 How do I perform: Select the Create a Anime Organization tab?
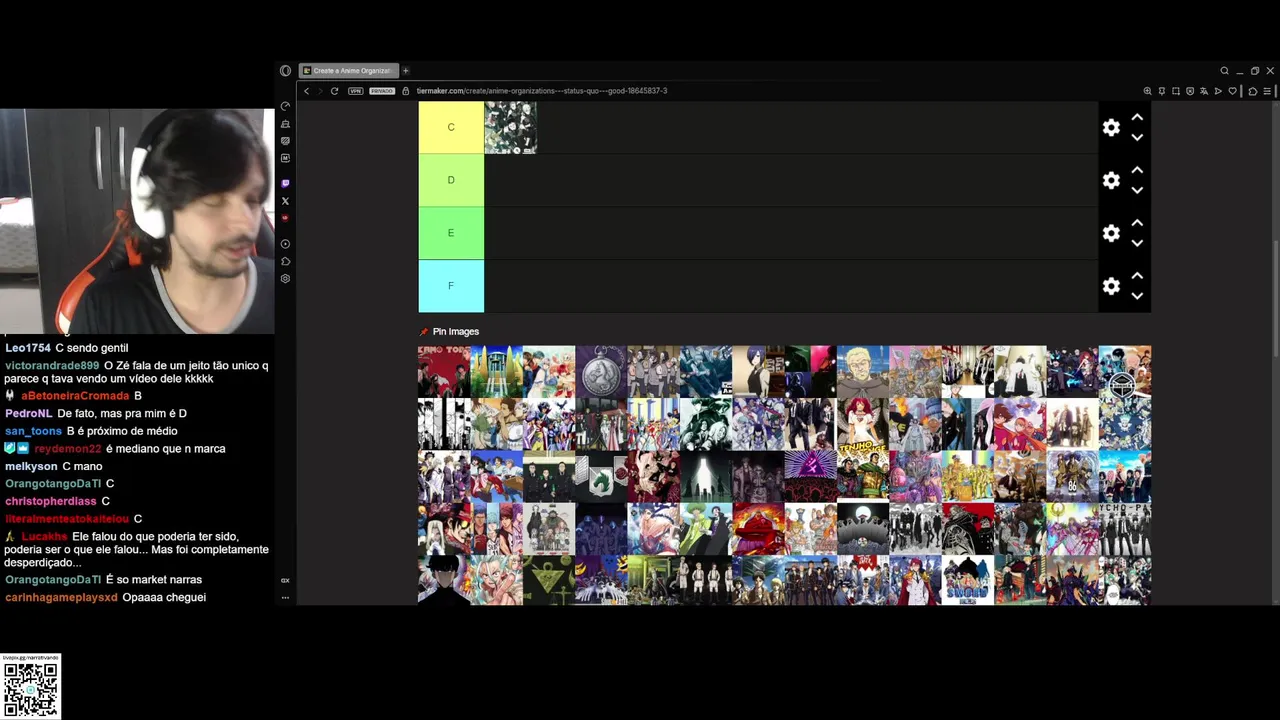[349, 71]
